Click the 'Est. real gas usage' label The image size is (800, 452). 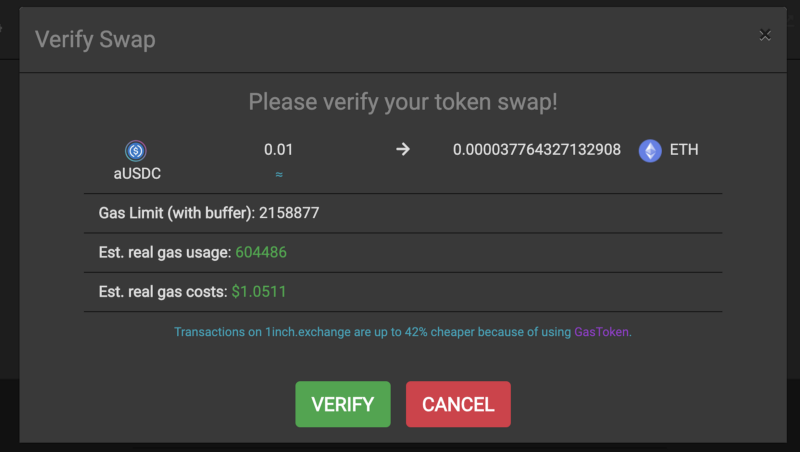click(164, 253)
